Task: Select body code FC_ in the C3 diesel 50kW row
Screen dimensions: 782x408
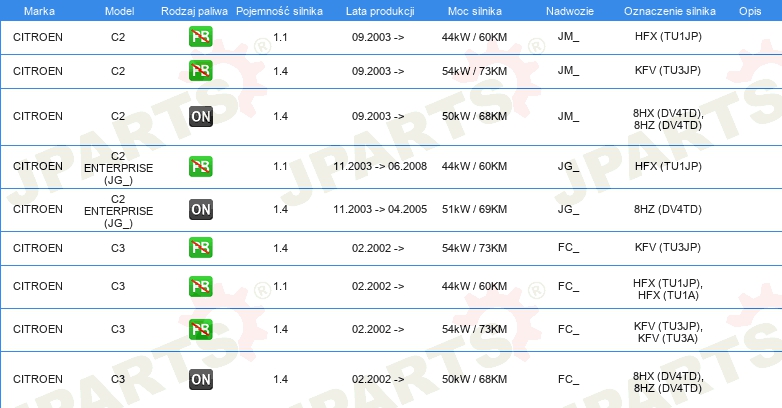Action: (569, 379)
